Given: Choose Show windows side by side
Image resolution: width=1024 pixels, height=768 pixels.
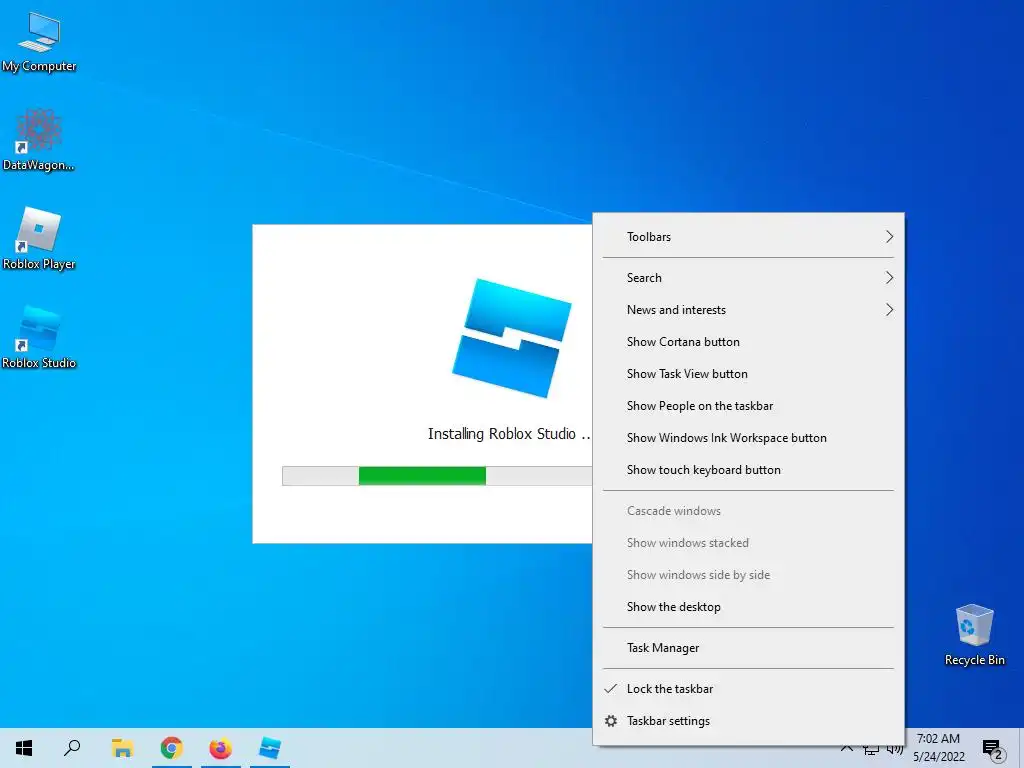Looking at the screenshot, I should point(748,575).
